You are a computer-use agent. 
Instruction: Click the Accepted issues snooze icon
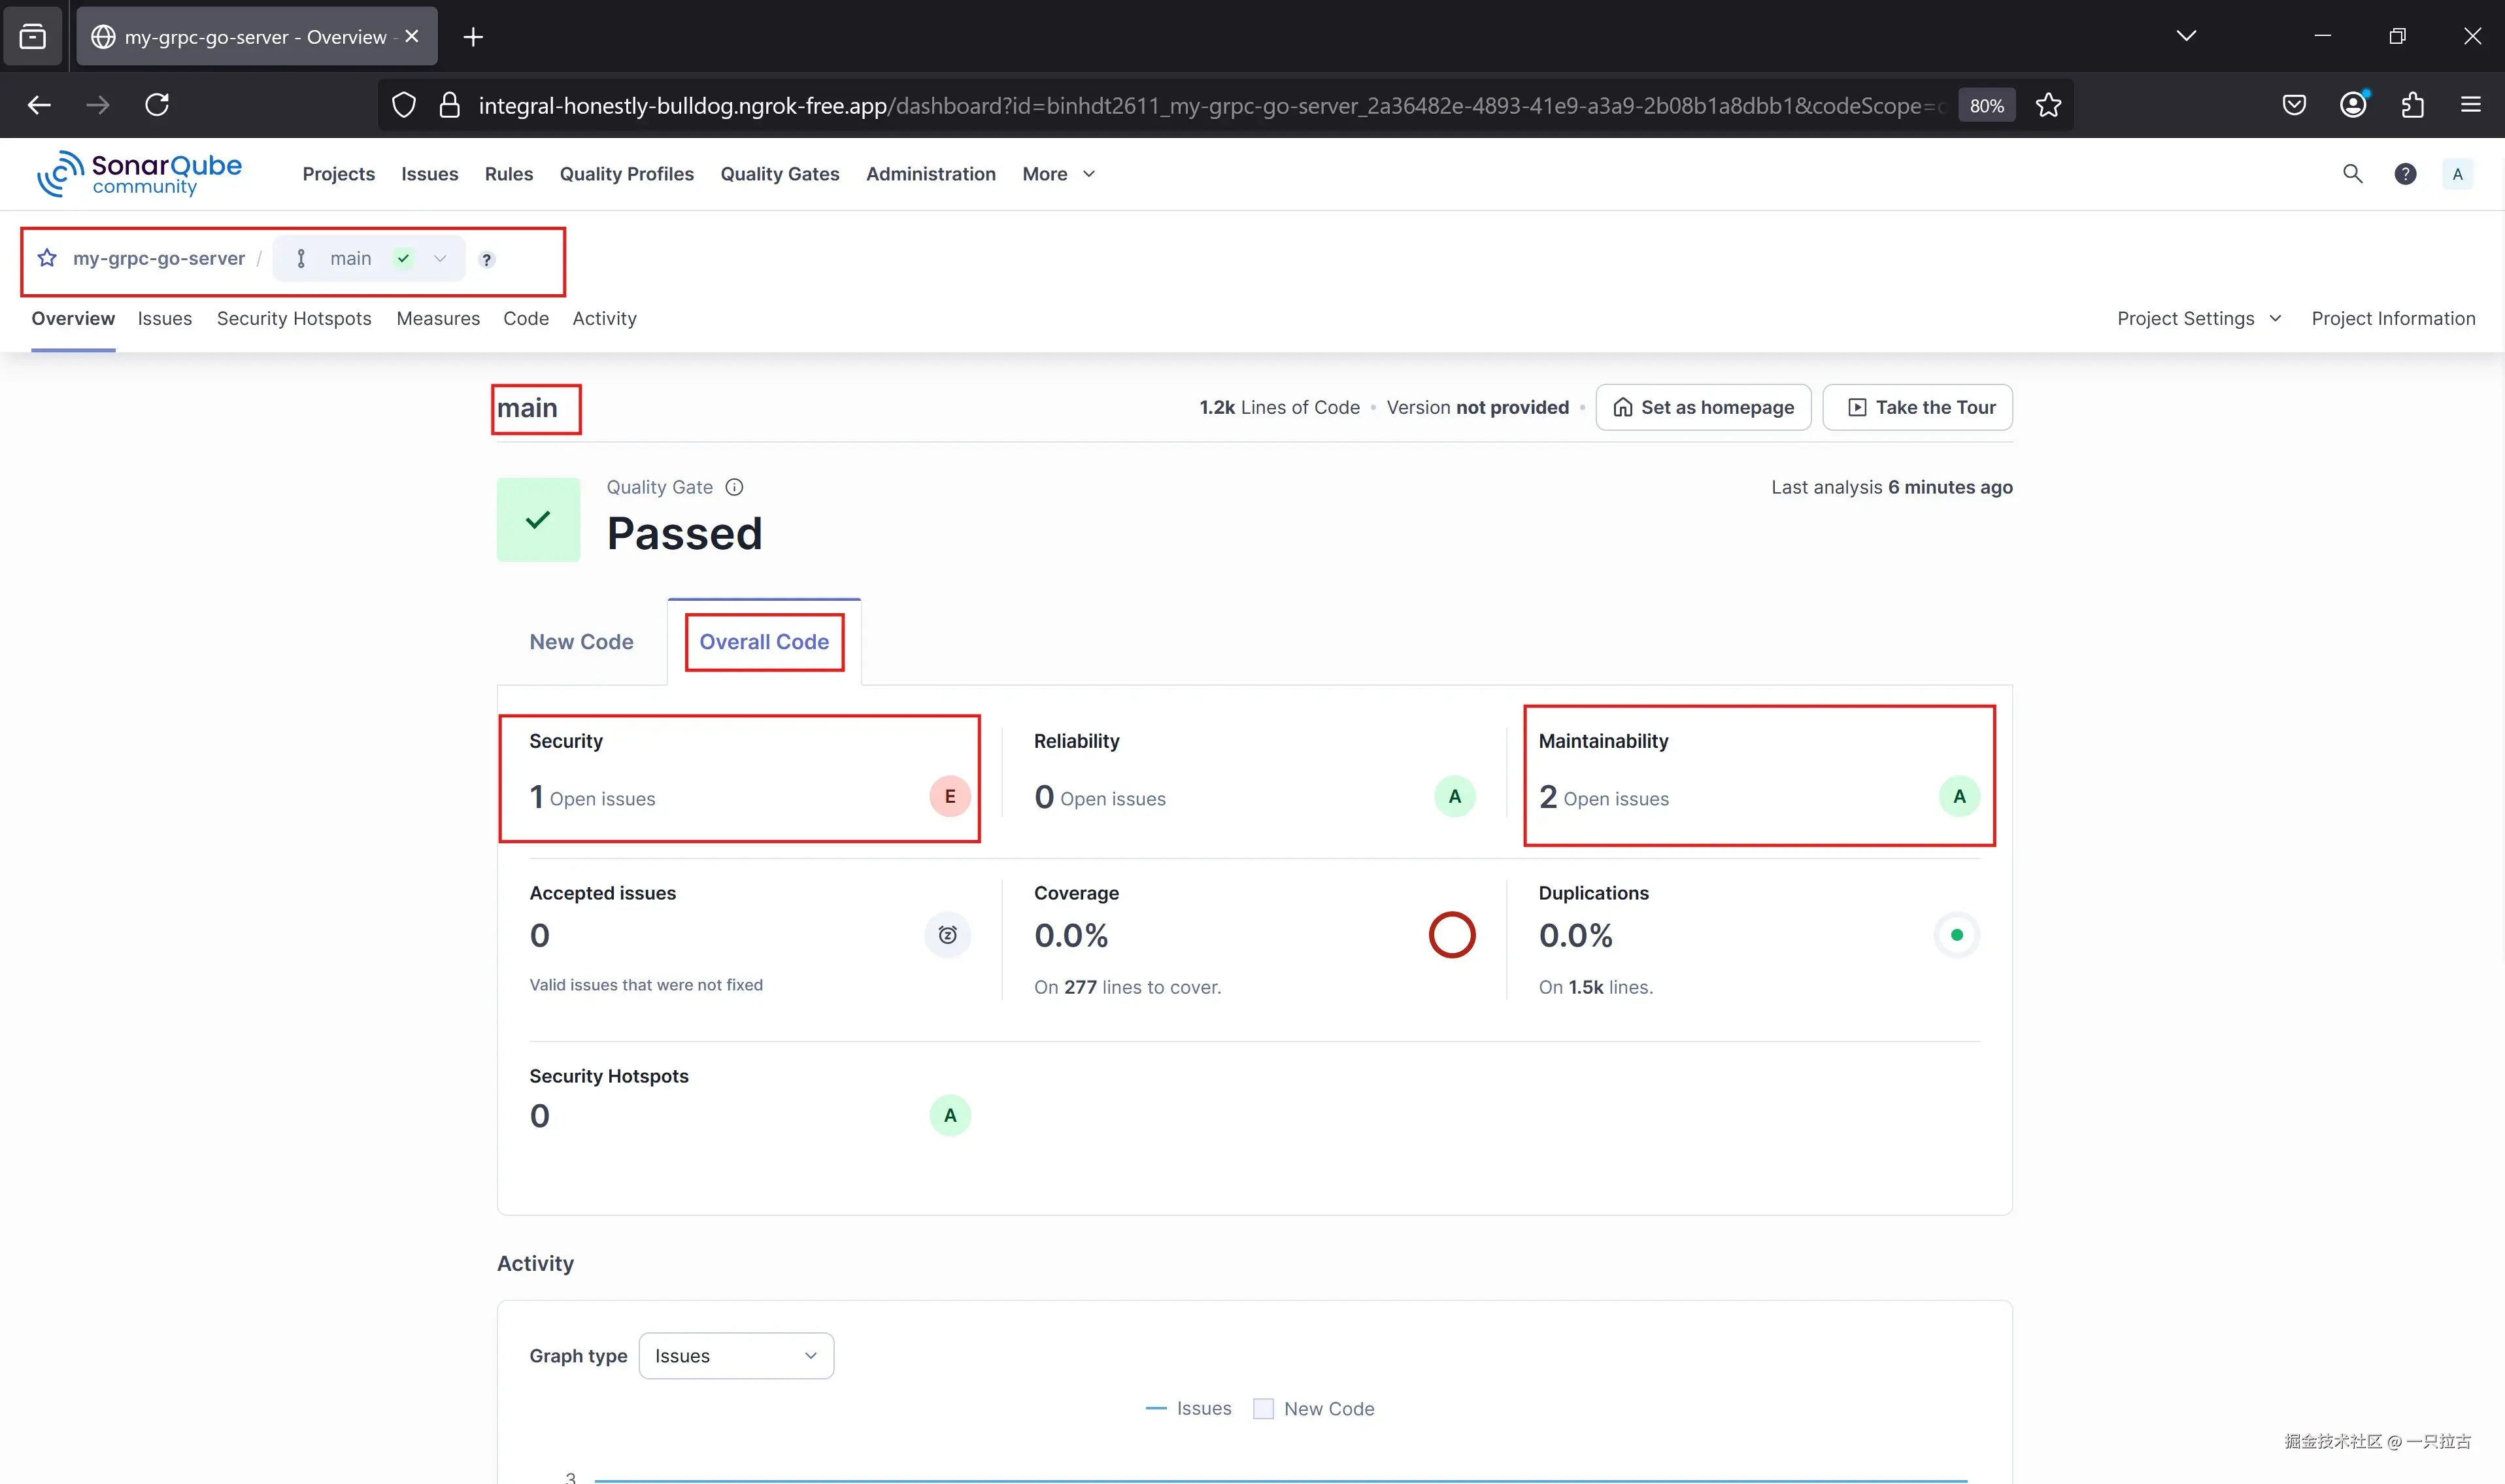947,935
